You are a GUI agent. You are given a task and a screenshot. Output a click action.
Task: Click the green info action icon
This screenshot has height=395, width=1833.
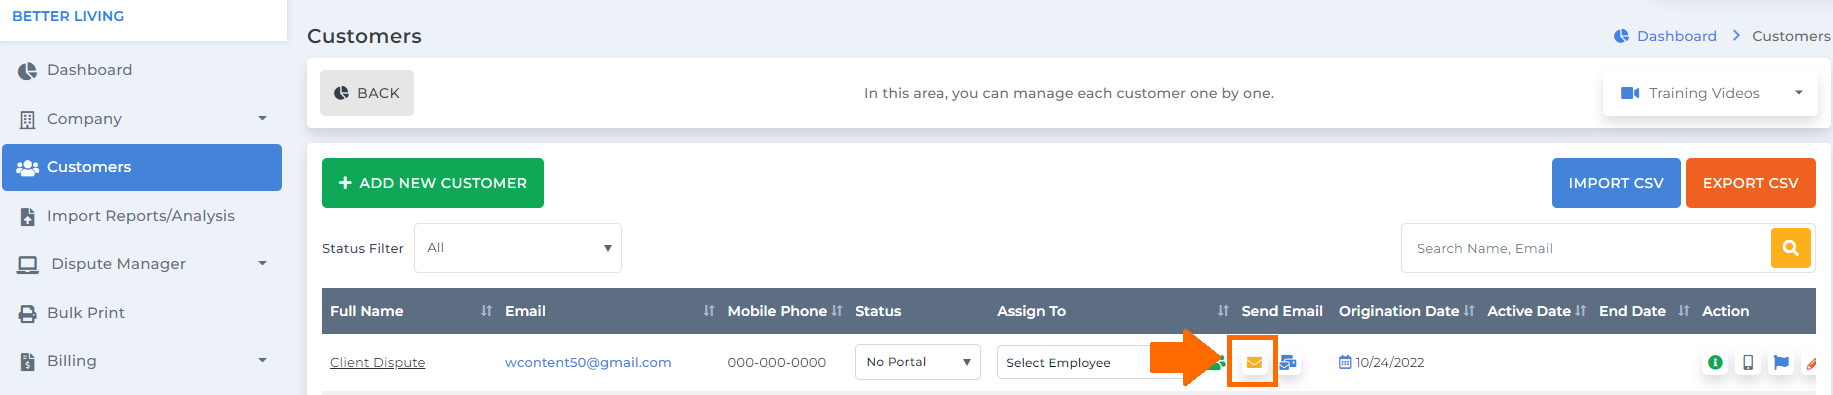pos(1715,363)
